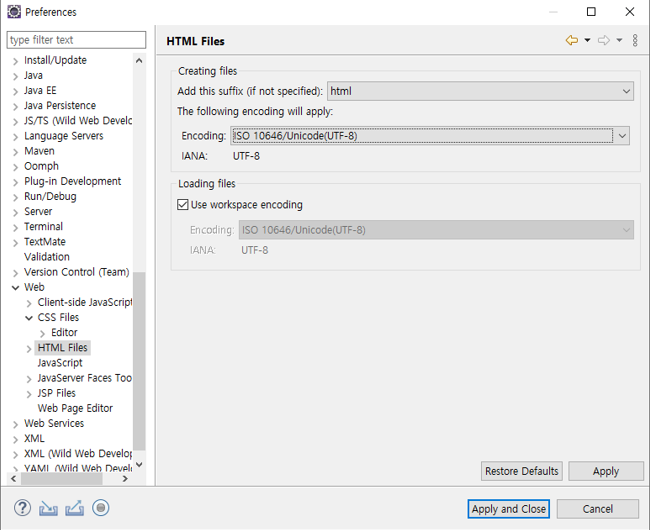This screenshot has height=530, width=650.
Task: Open the Creating files Encoding dropdown
Action: [430, 136]
